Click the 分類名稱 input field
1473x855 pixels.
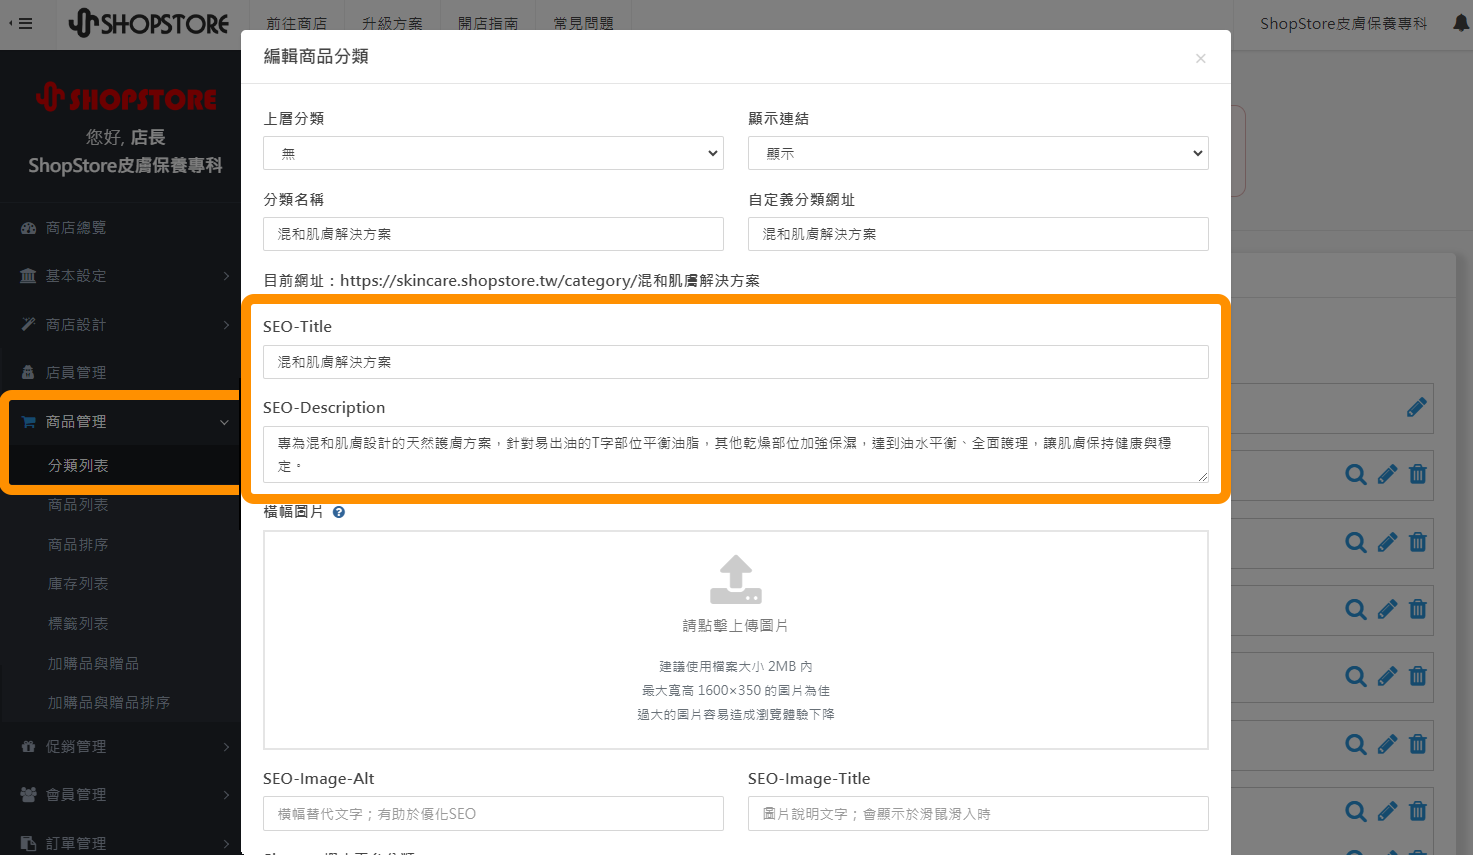(493, 234)
